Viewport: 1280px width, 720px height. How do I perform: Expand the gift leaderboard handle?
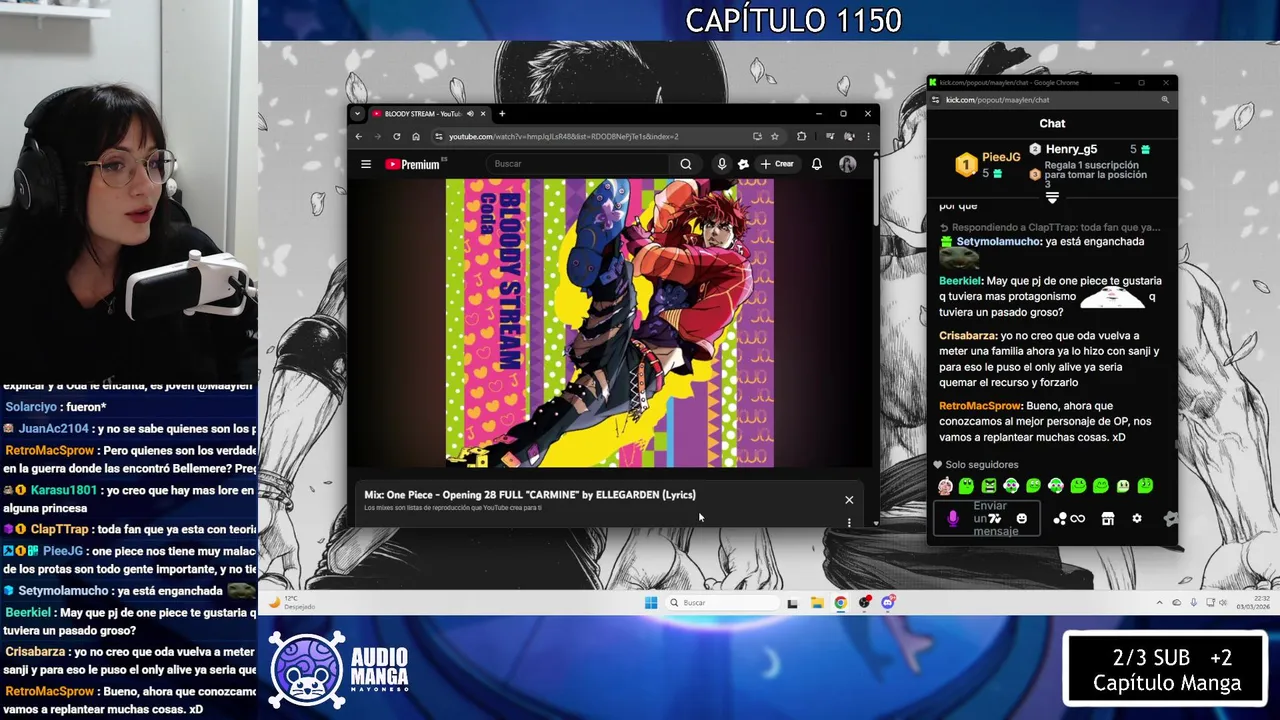(x=1052, y=198)
